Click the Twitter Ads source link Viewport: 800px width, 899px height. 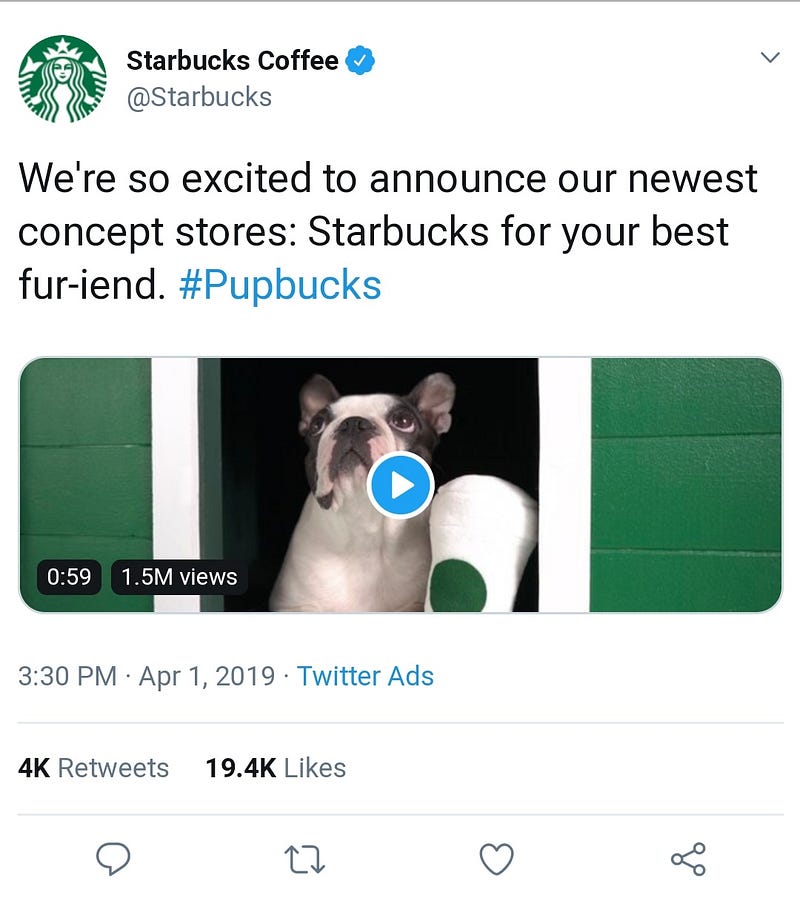365,676
